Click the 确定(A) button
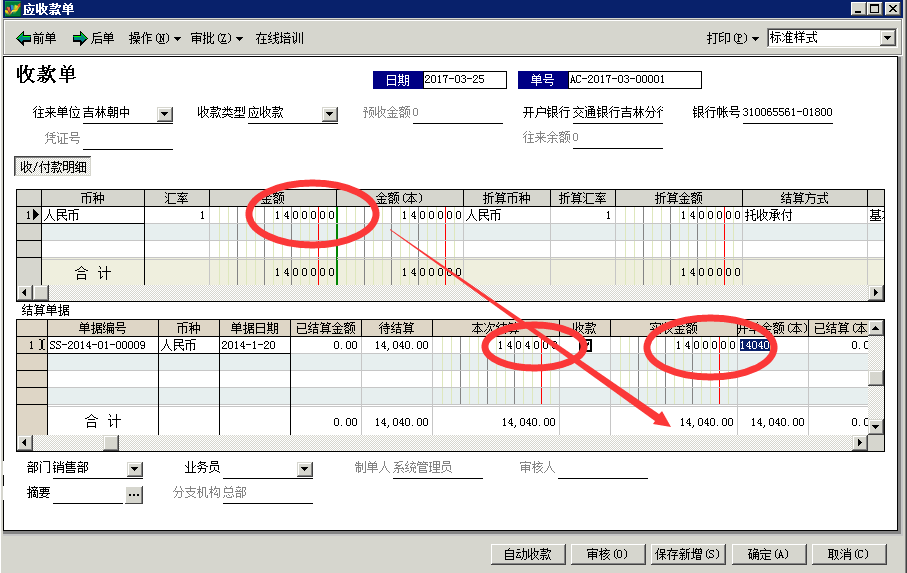The width and height of the screenshot is (907, 573). coord(768,554)
